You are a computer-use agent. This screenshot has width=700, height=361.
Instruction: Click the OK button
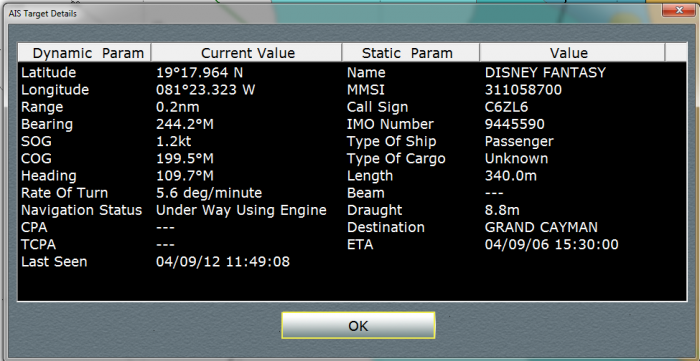click(358, 325)
